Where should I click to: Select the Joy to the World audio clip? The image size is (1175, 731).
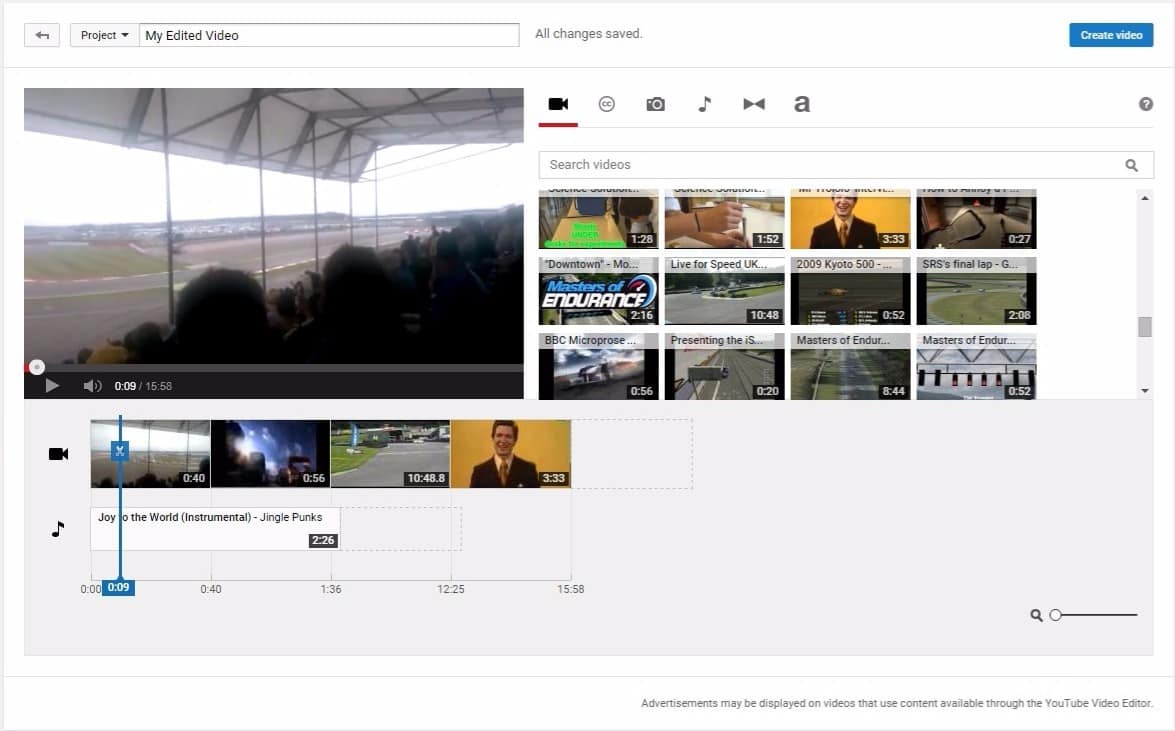[x=214, y=529]
